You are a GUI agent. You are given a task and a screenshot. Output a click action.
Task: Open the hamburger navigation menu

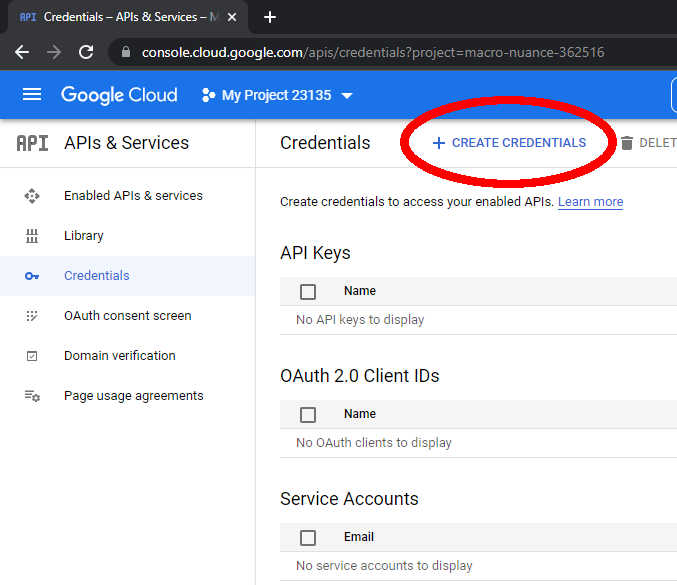(32, 95)
